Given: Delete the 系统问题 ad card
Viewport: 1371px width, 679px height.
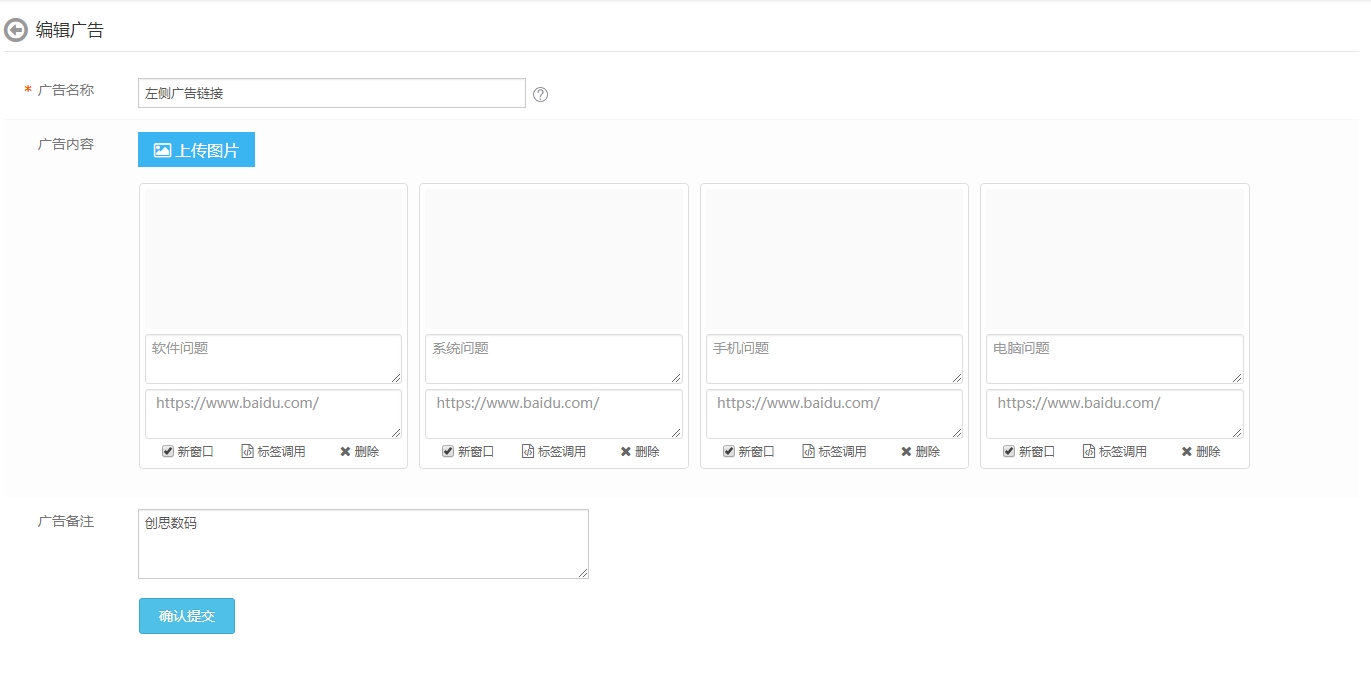Looking at the screenshot, I should (x=640, y=451).
